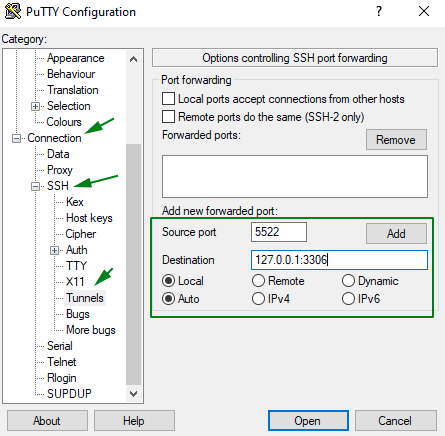This screenshot has height=436, width=445.
Task: Click the question mark help button
Action: (x=379, y=12)
